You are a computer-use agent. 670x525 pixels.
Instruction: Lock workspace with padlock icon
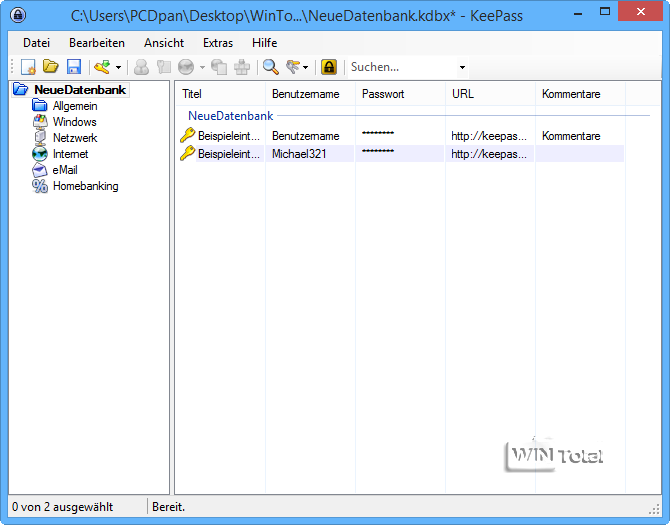pos(329,67)
